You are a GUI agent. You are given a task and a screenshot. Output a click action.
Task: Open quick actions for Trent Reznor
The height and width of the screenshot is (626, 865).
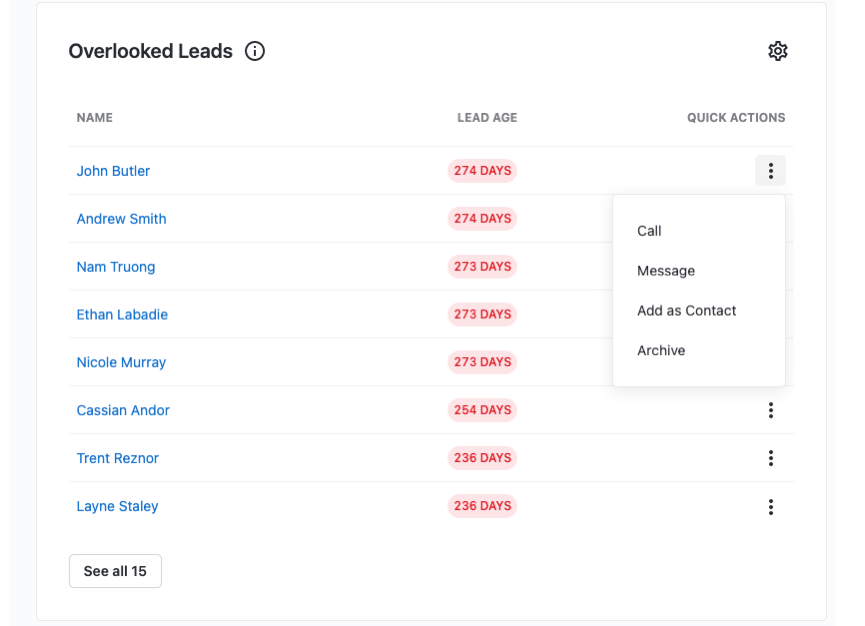click(770, 458)
